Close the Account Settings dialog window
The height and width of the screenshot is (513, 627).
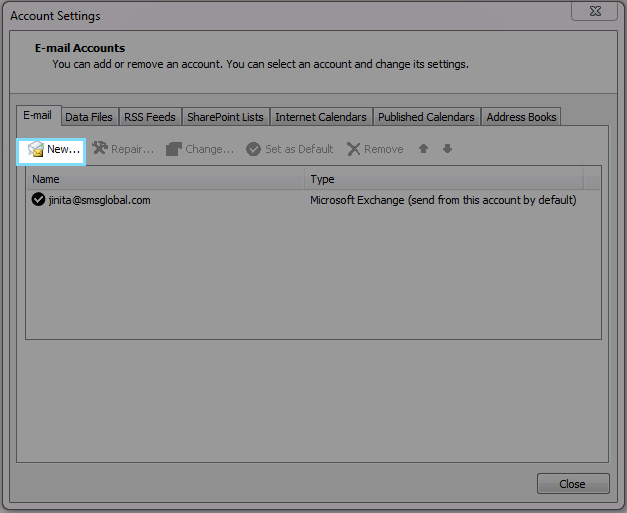pyautogui.click(x=572, y=484)
